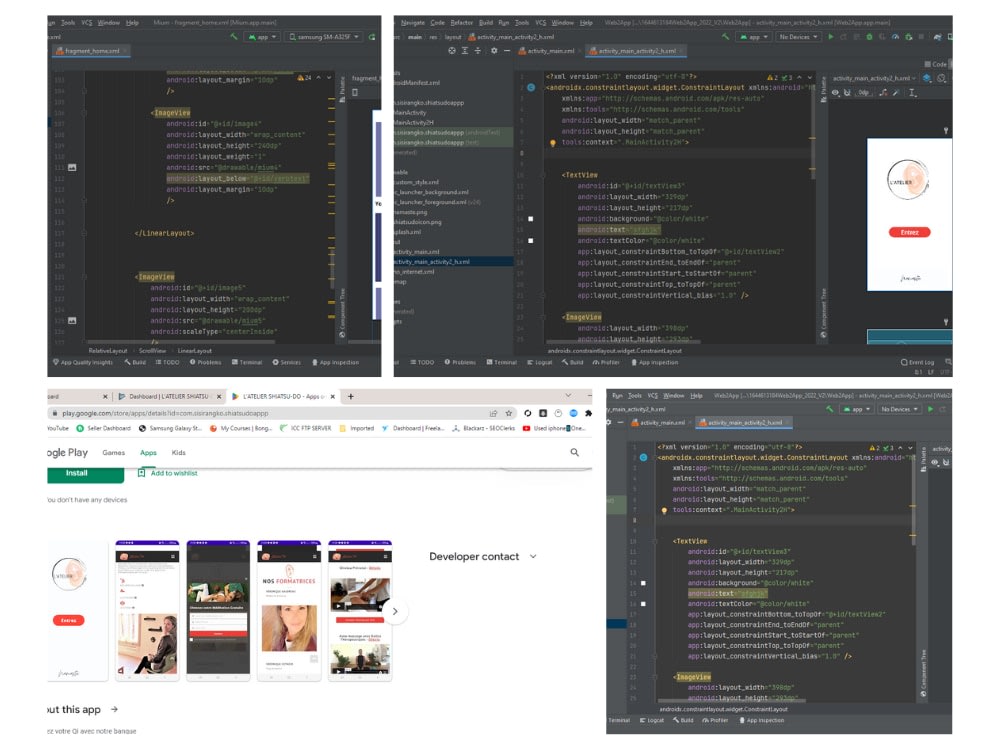Open the 'No Devices' device dropdown
The height and width of the screenshot is (750, 1000).
click(796, 36)
